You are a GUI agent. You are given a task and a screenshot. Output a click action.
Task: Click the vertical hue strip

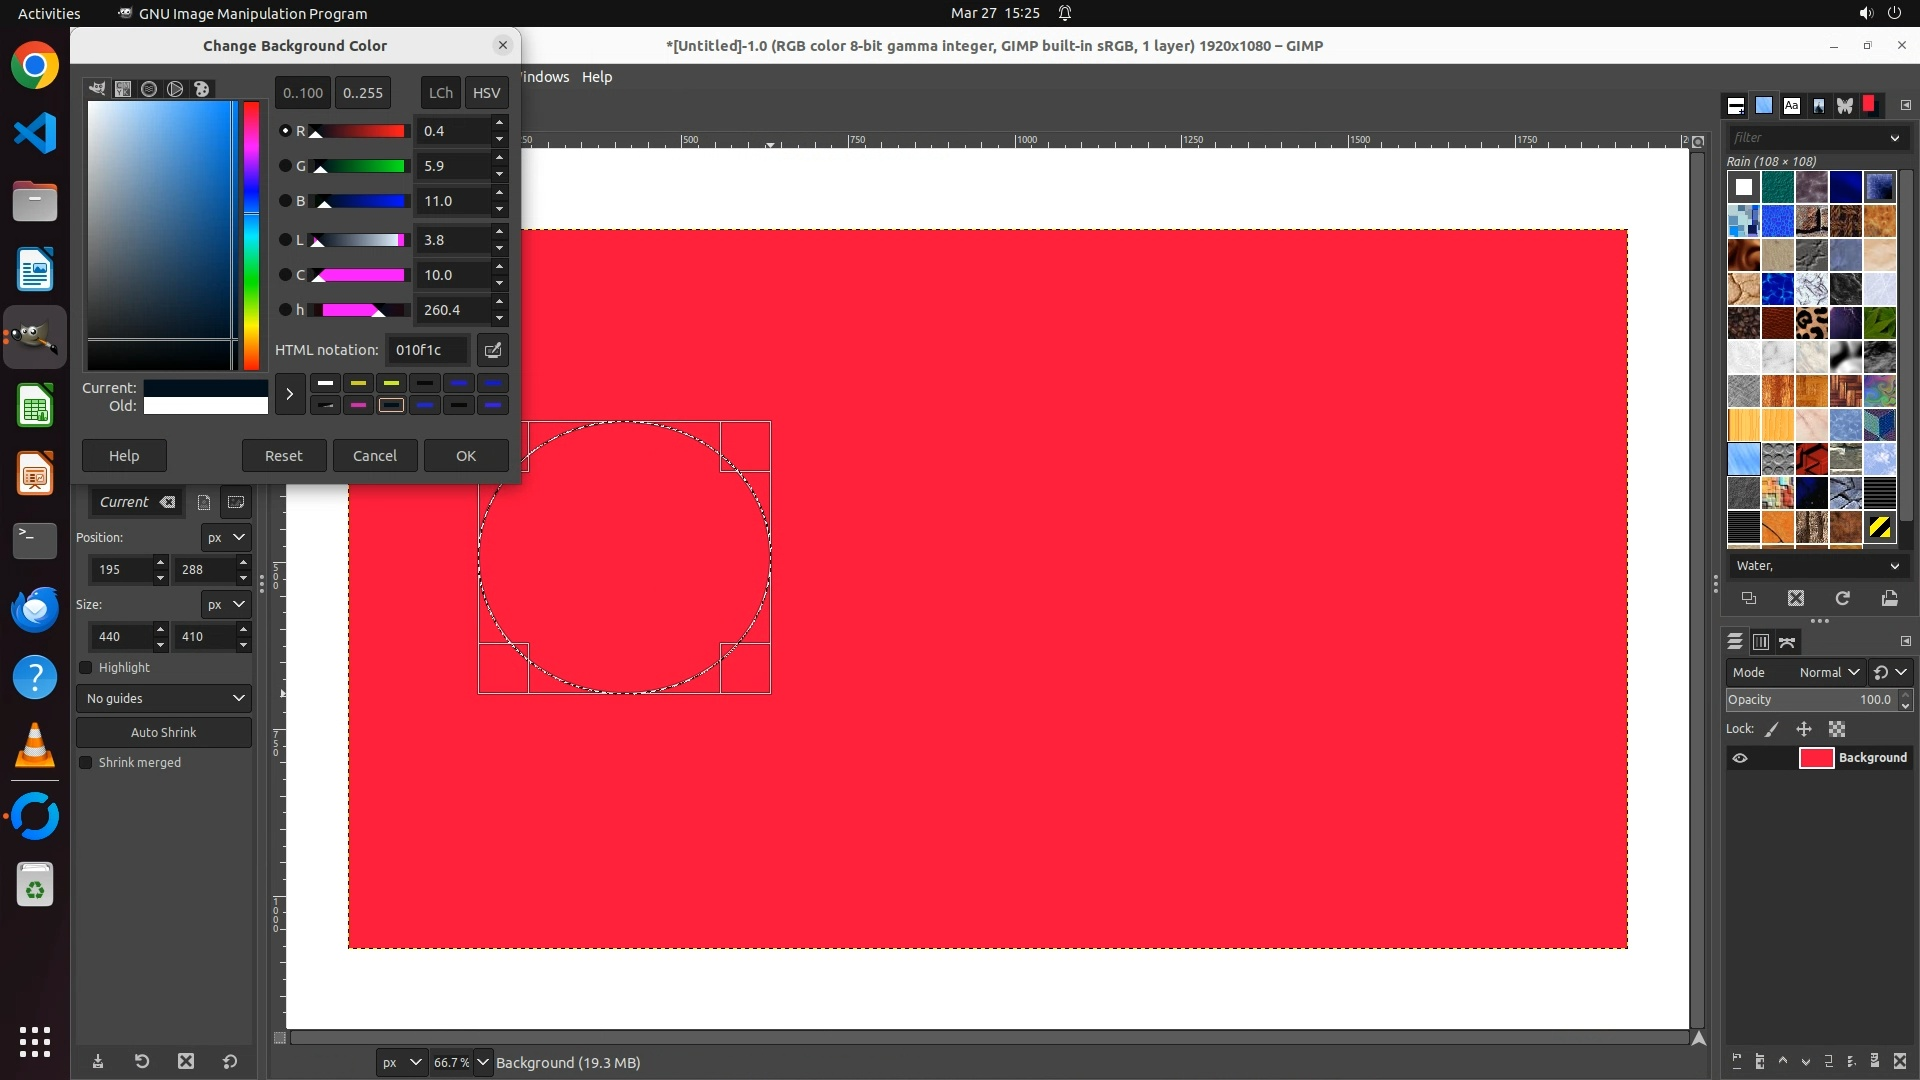(251, 235)
